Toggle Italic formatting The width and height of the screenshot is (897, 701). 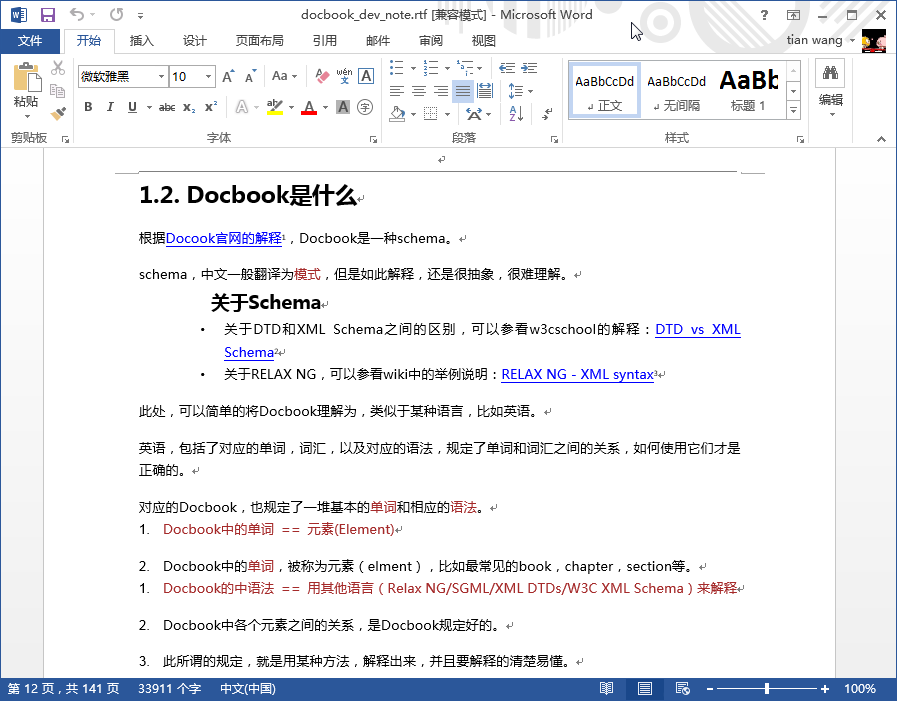point(109,106)
